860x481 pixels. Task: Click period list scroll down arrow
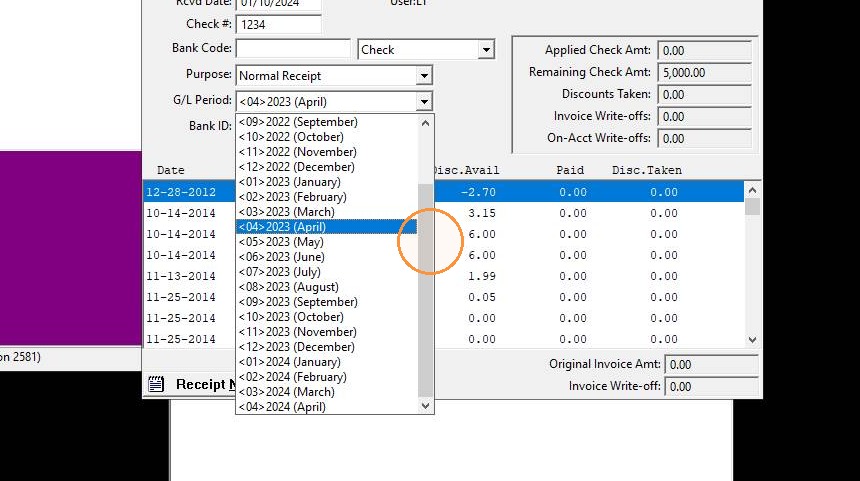pos(426,406)
